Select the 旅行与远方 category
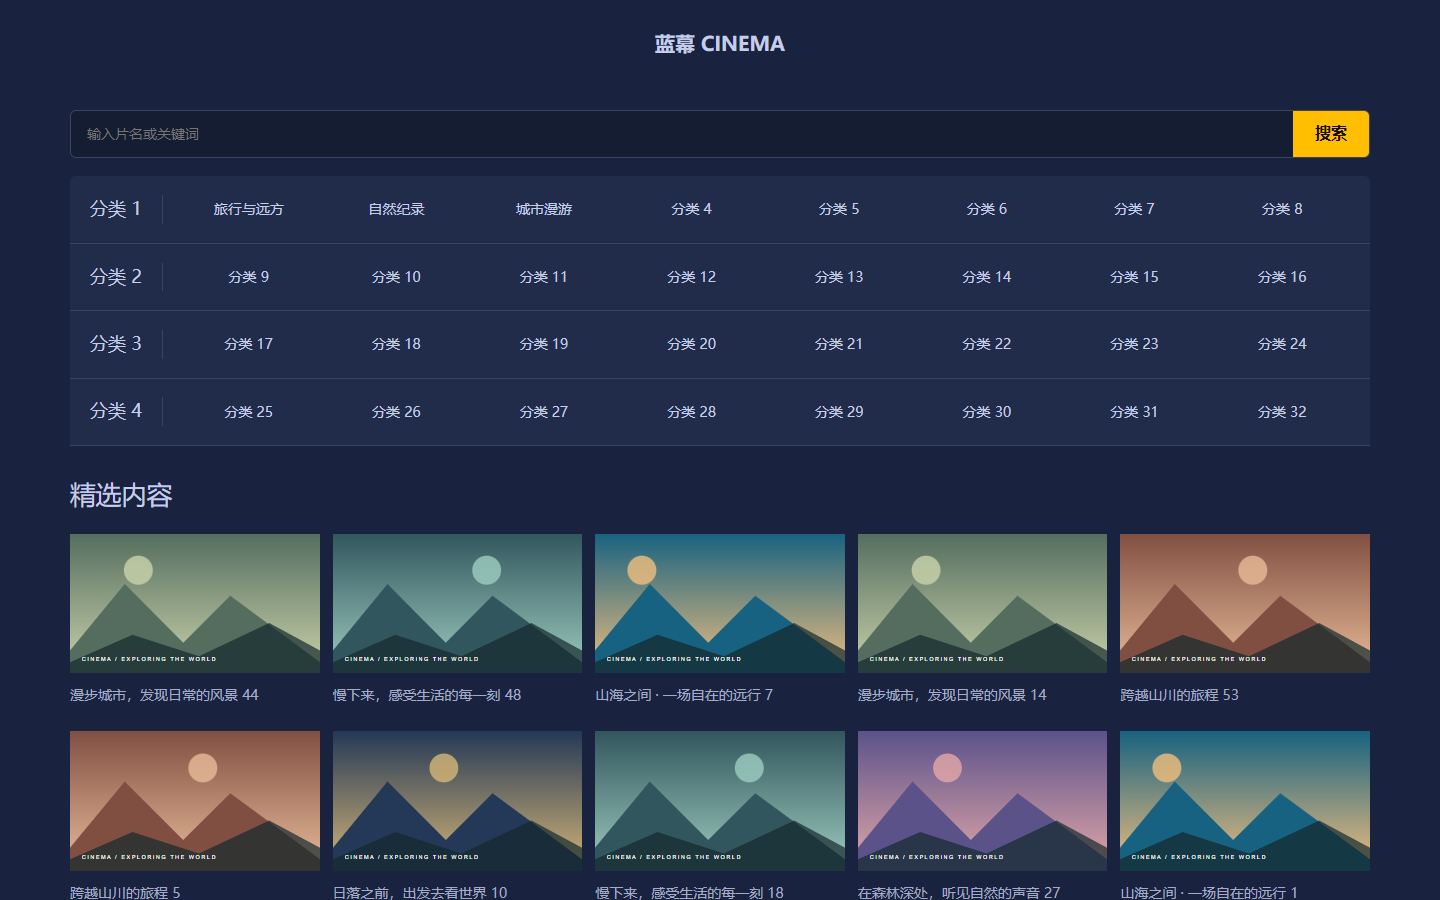This screenshot has width=1440, height=900. tap(249, 209)
